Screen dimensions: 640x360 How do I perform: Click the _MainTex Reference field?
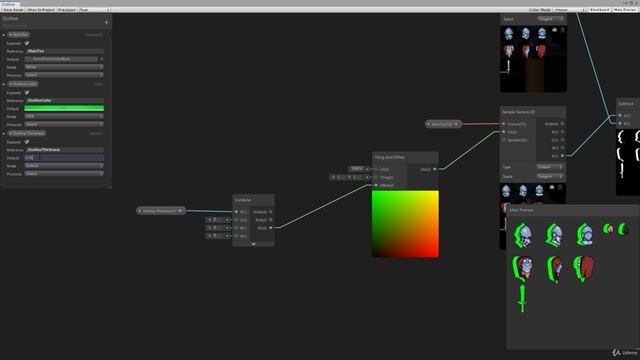[x=64, y=51]
